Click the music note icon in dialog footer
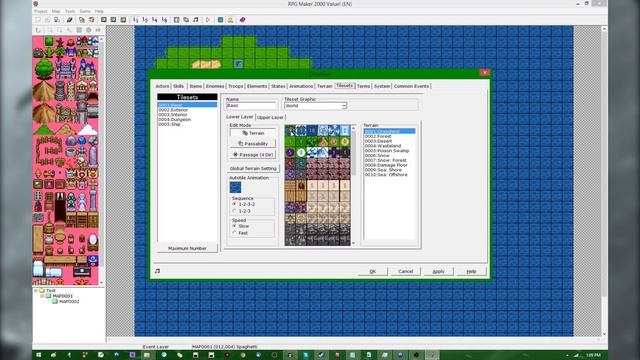This screenshot has width=640, height=360. pos(158,271)
